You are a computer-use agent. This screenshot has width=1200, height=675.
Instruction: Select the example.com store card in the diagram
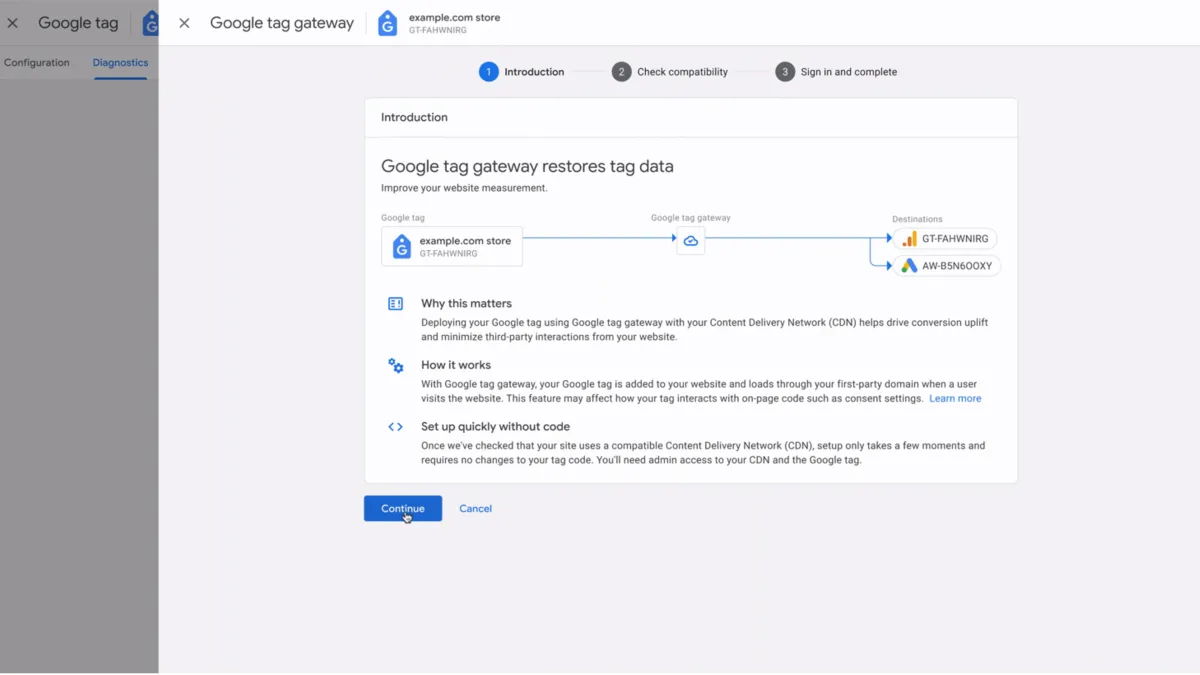tap(451, 245)
